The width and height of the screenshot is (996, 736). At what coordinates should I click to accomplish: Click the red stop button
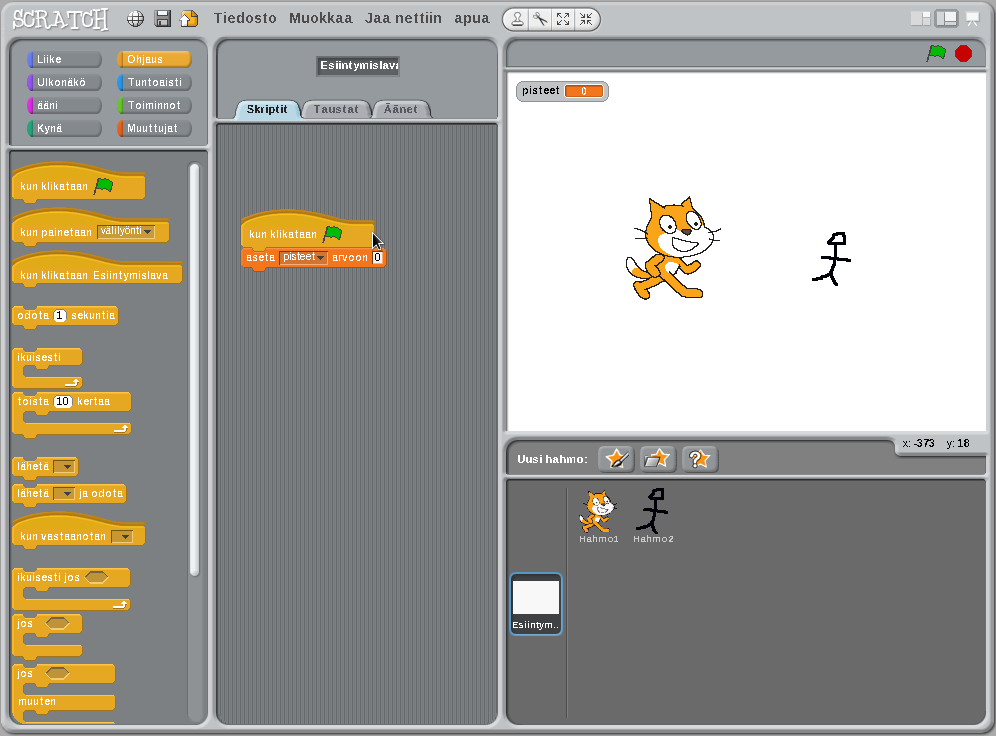964,53
